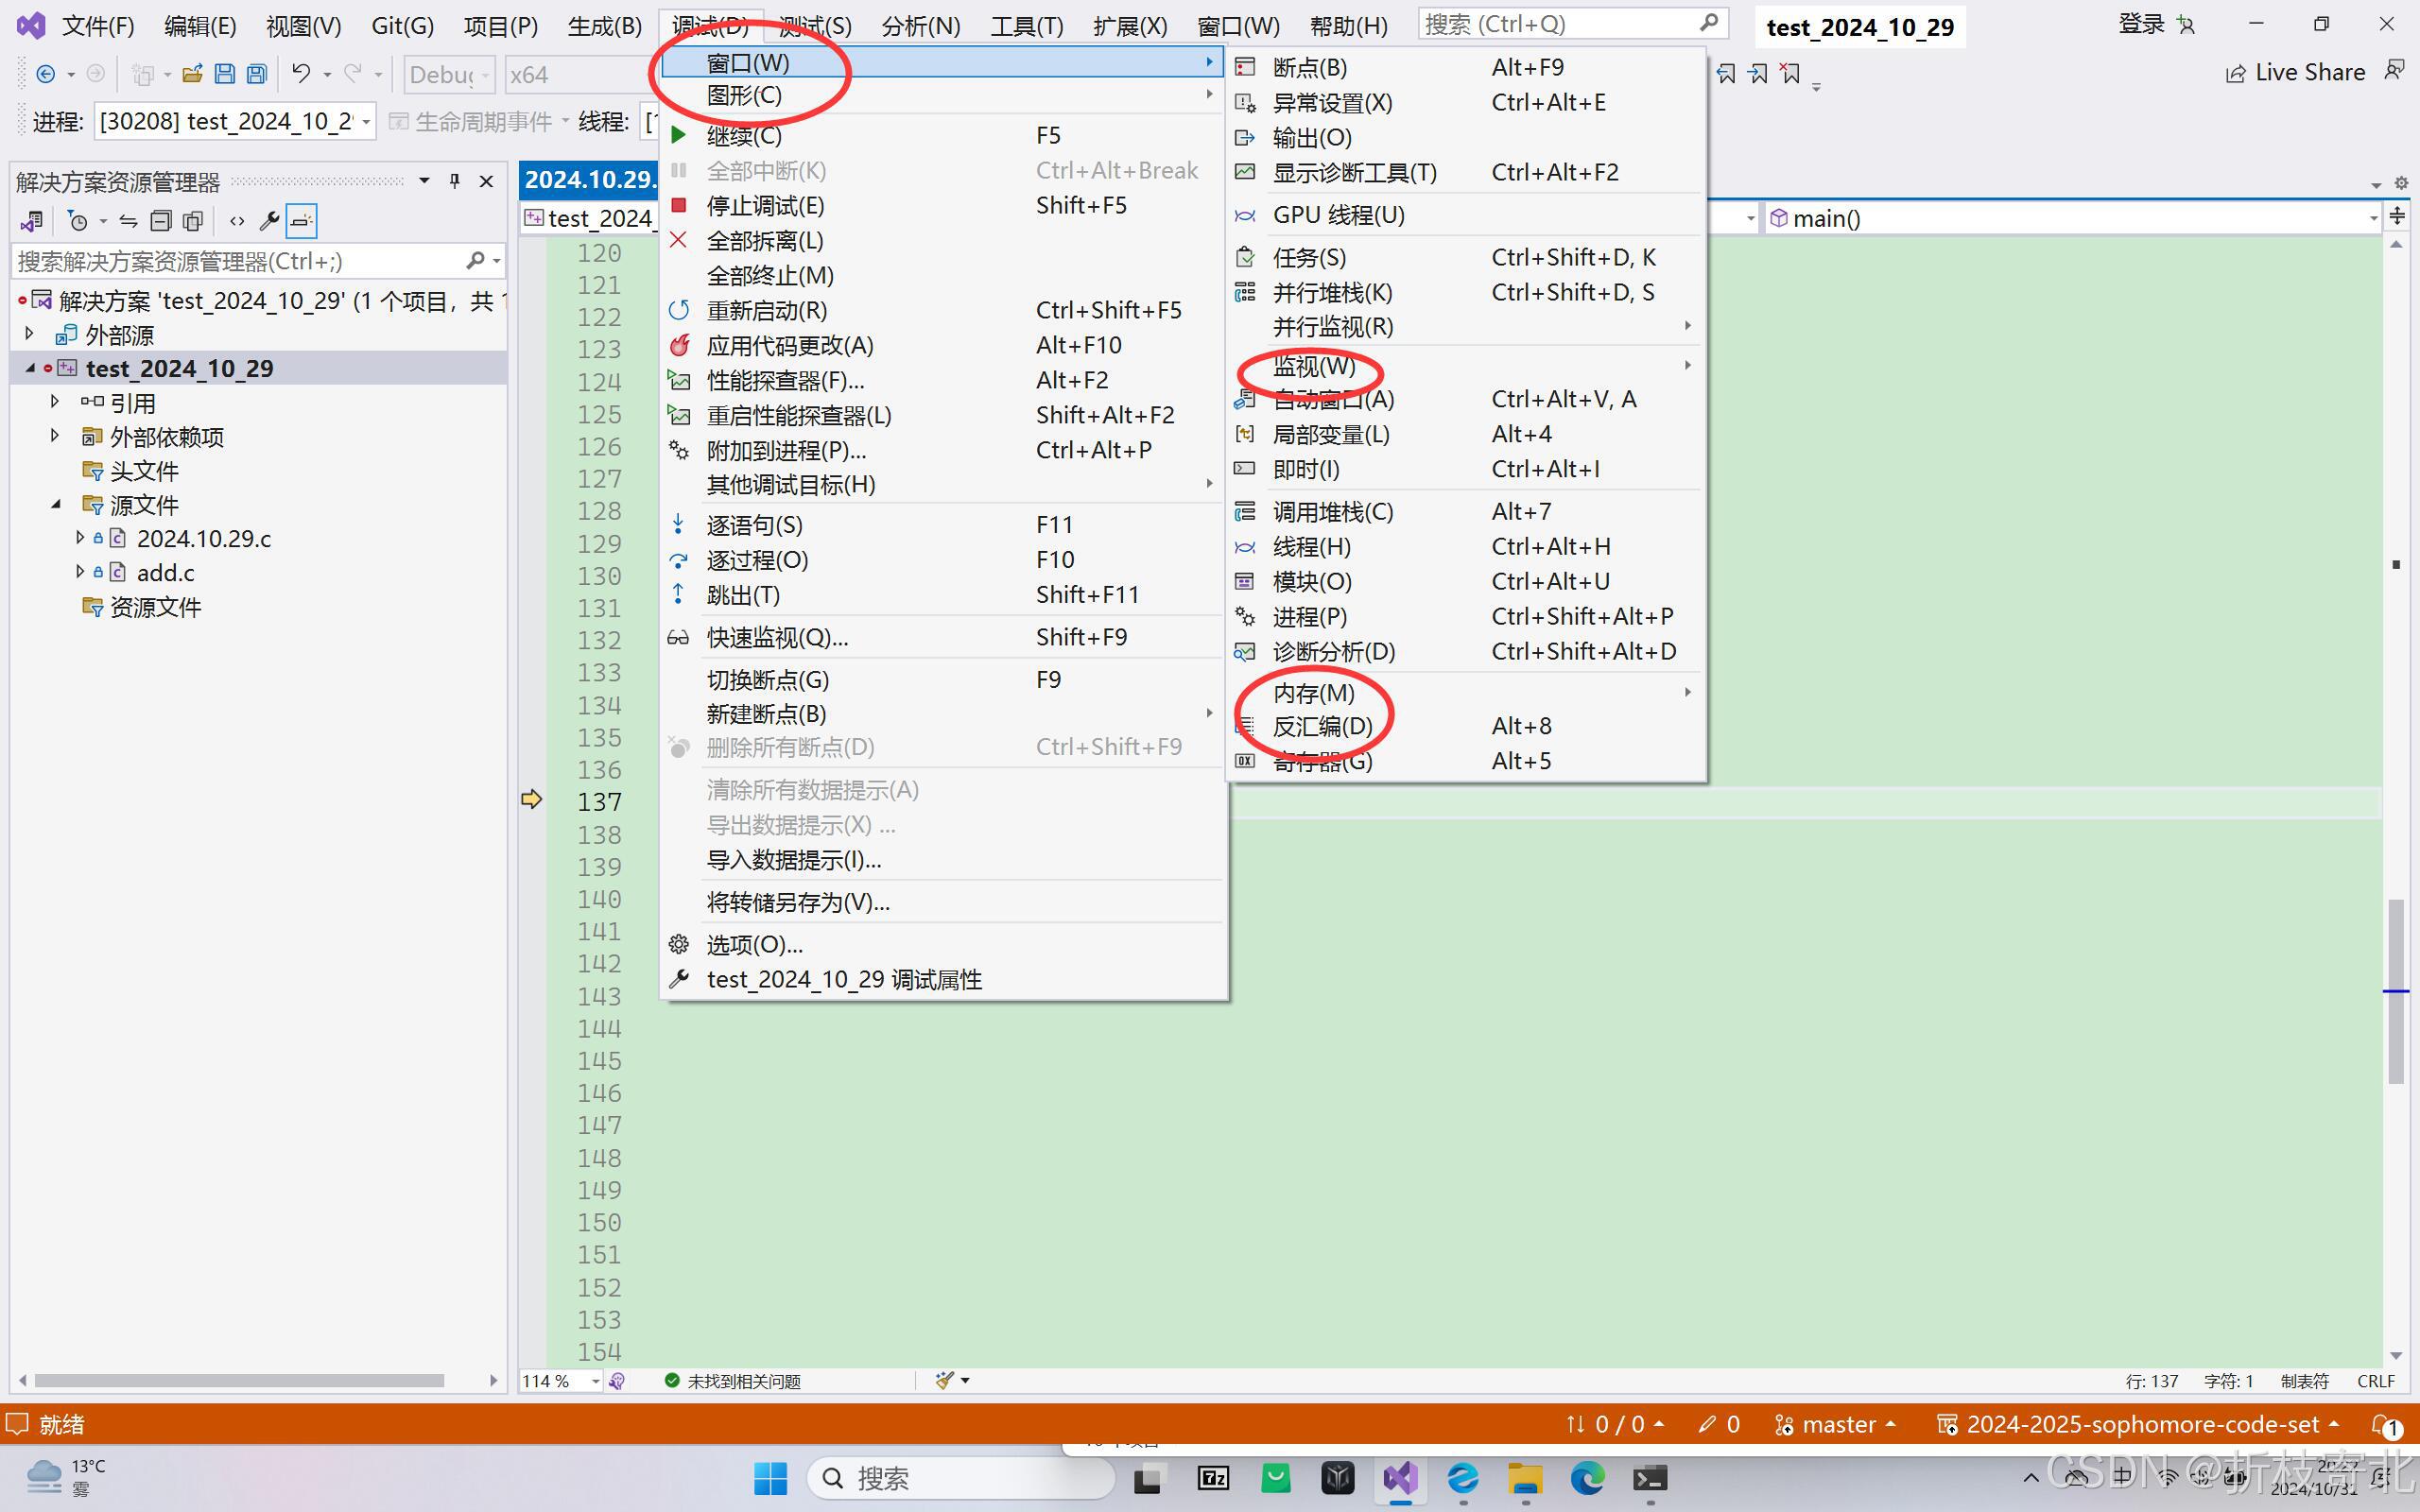Click the Properties wrench in Solution Explorer toolbar
2420x1512 pixels.
[269, 221]
